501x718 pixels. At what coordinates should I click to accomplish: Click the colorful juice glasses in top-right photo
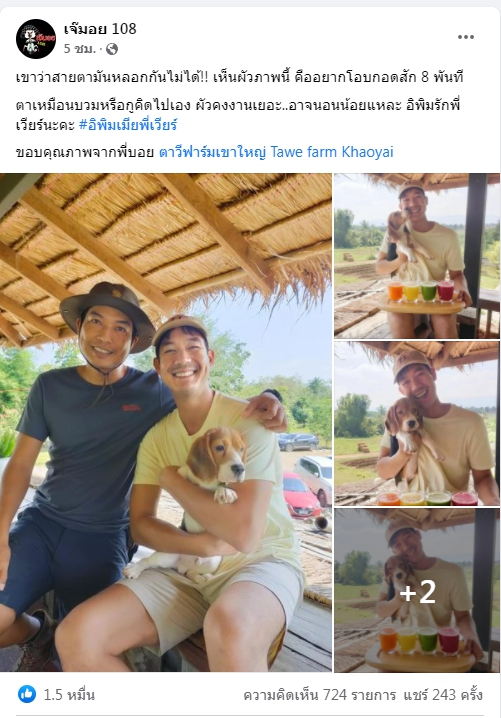click(x=420, y=291)
